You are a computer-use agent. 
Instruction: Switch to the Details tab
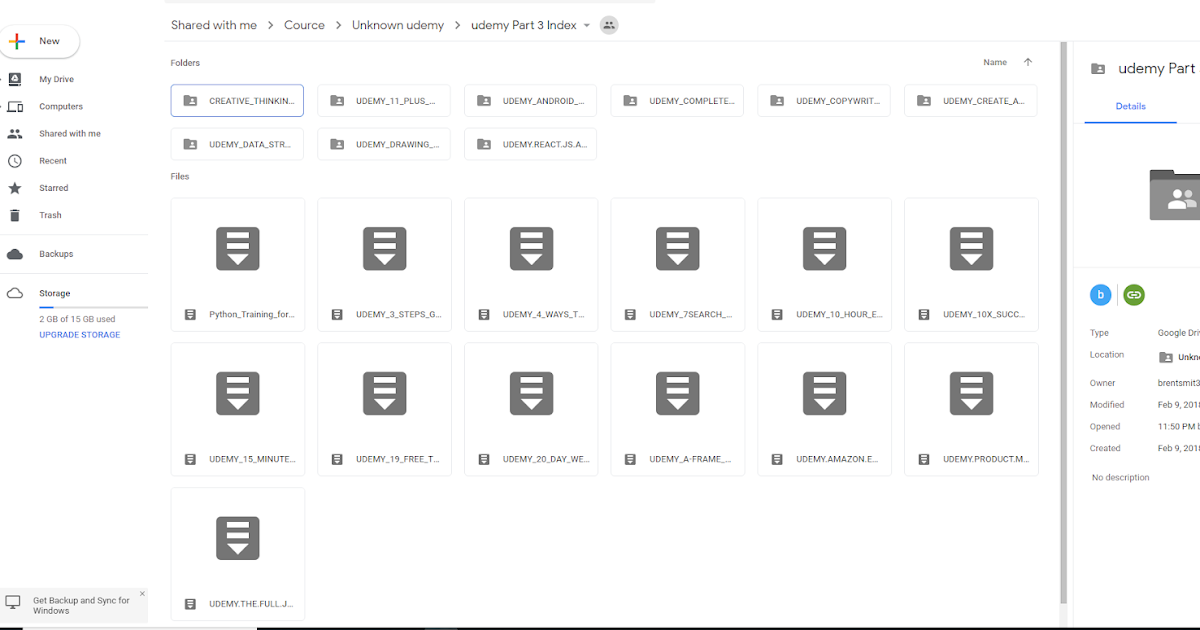tap(1130, 106)
